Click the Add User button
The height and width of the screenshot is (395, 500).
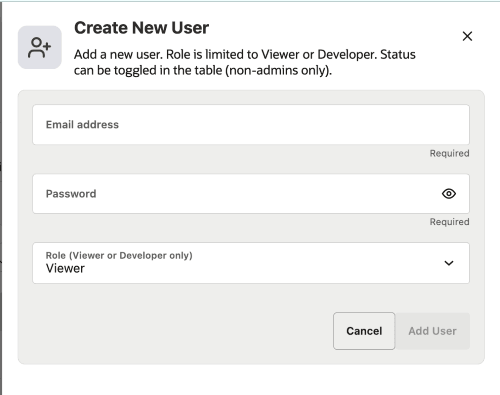(x=432, y=331)
